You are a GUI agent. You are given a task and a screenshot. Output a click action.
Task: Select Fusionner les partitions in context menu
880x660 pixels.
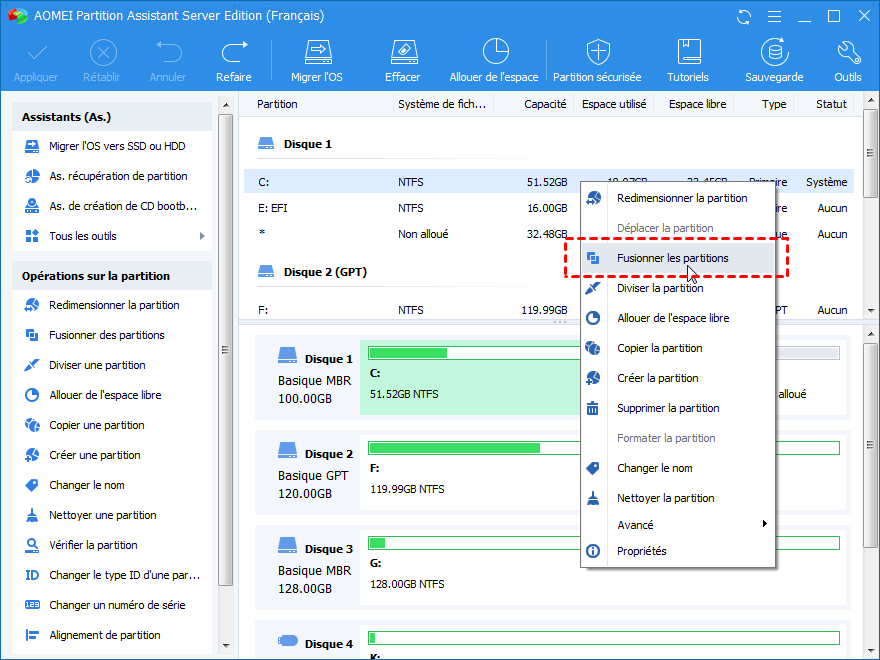pos(672,258)
